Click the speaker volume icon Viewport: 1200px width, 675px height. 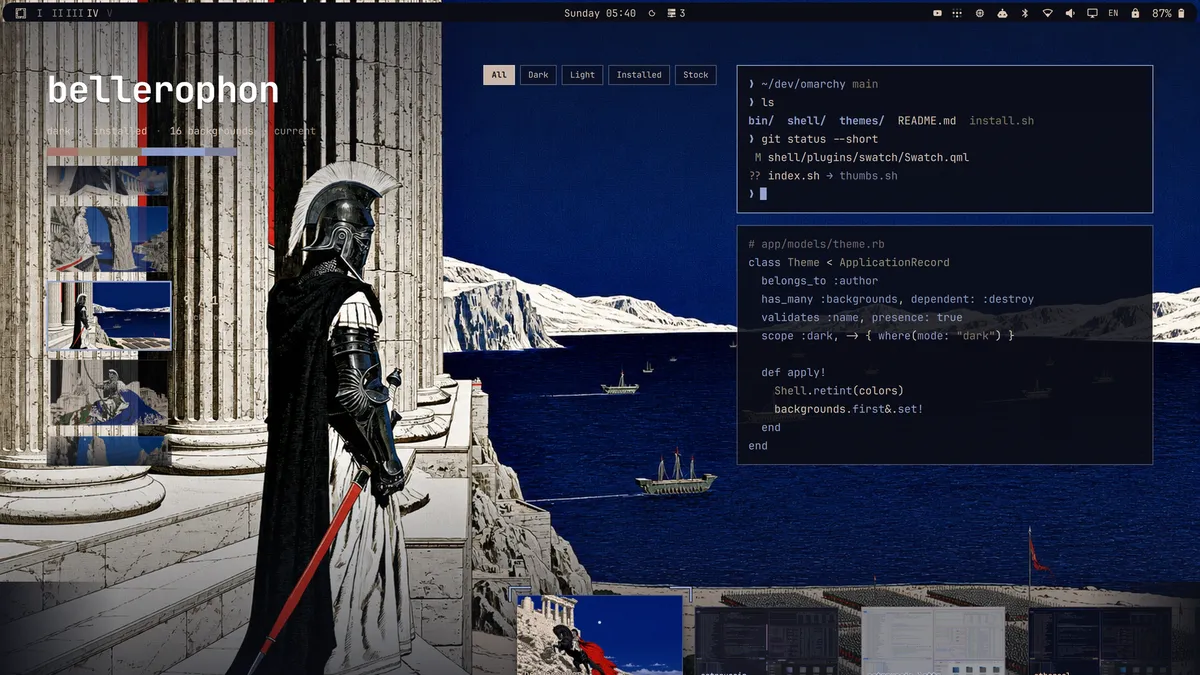pos(1070,13)
